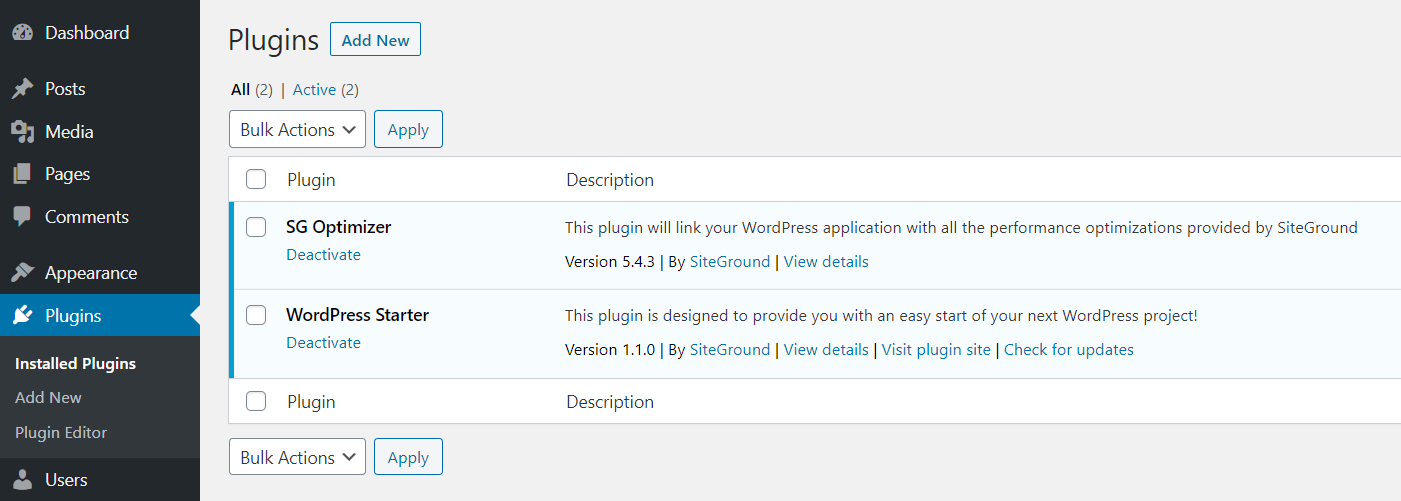Click the SG Optimizer plugin name
The image size is (1401, 501).
click(x=338, y=227)
